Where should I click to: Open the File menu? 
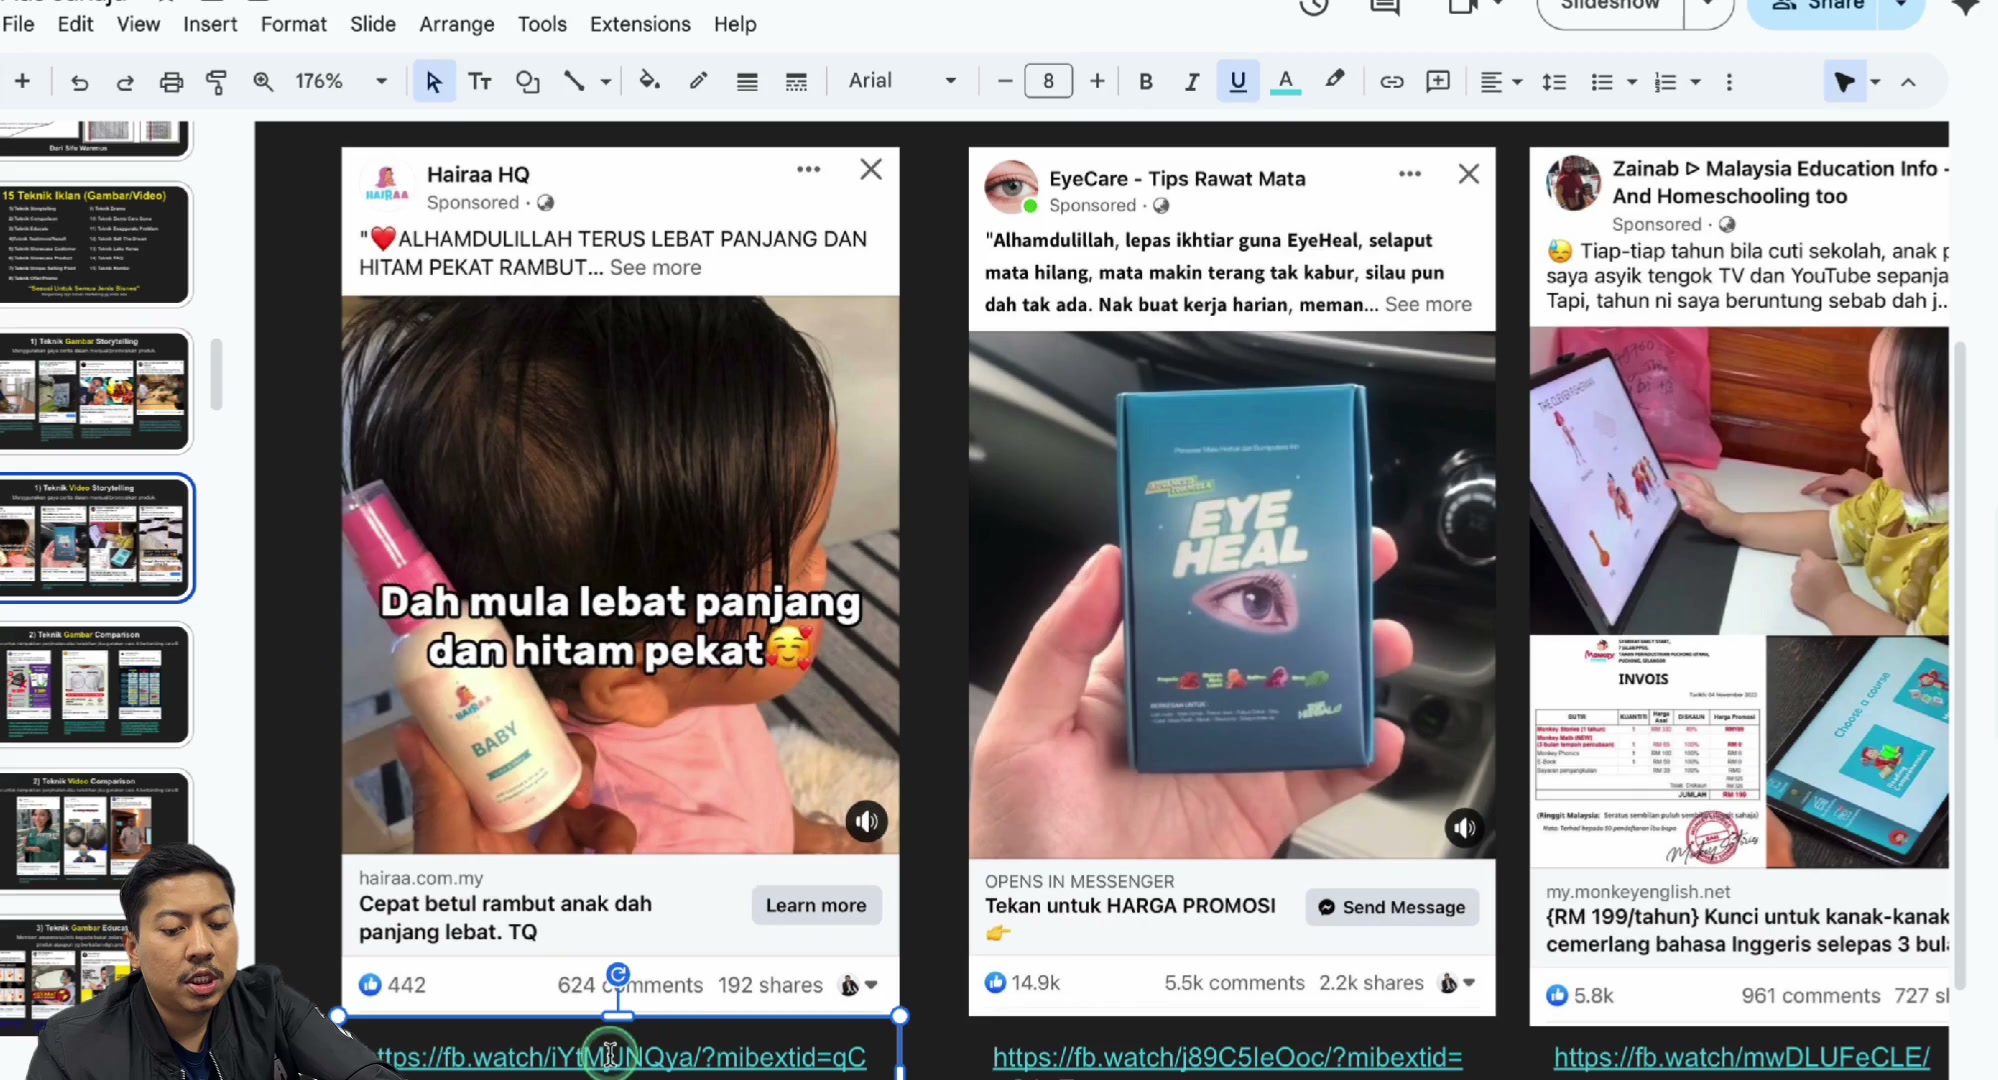pyautogui.click(x=18, y=24)
